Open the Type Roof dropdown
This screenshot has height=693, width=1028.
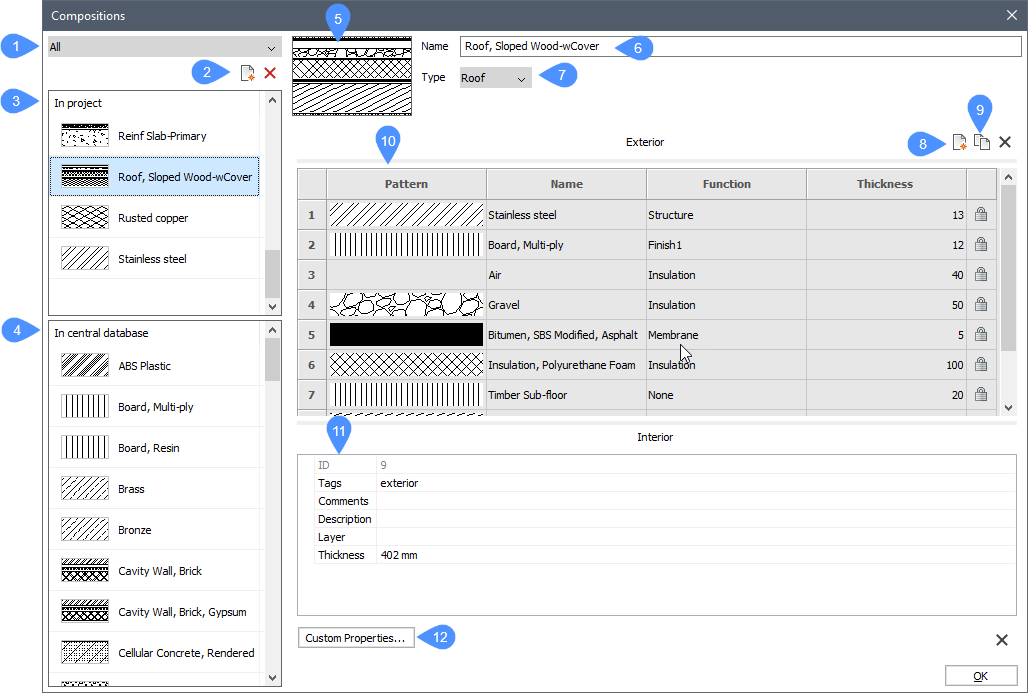click(x=495, y=78)
